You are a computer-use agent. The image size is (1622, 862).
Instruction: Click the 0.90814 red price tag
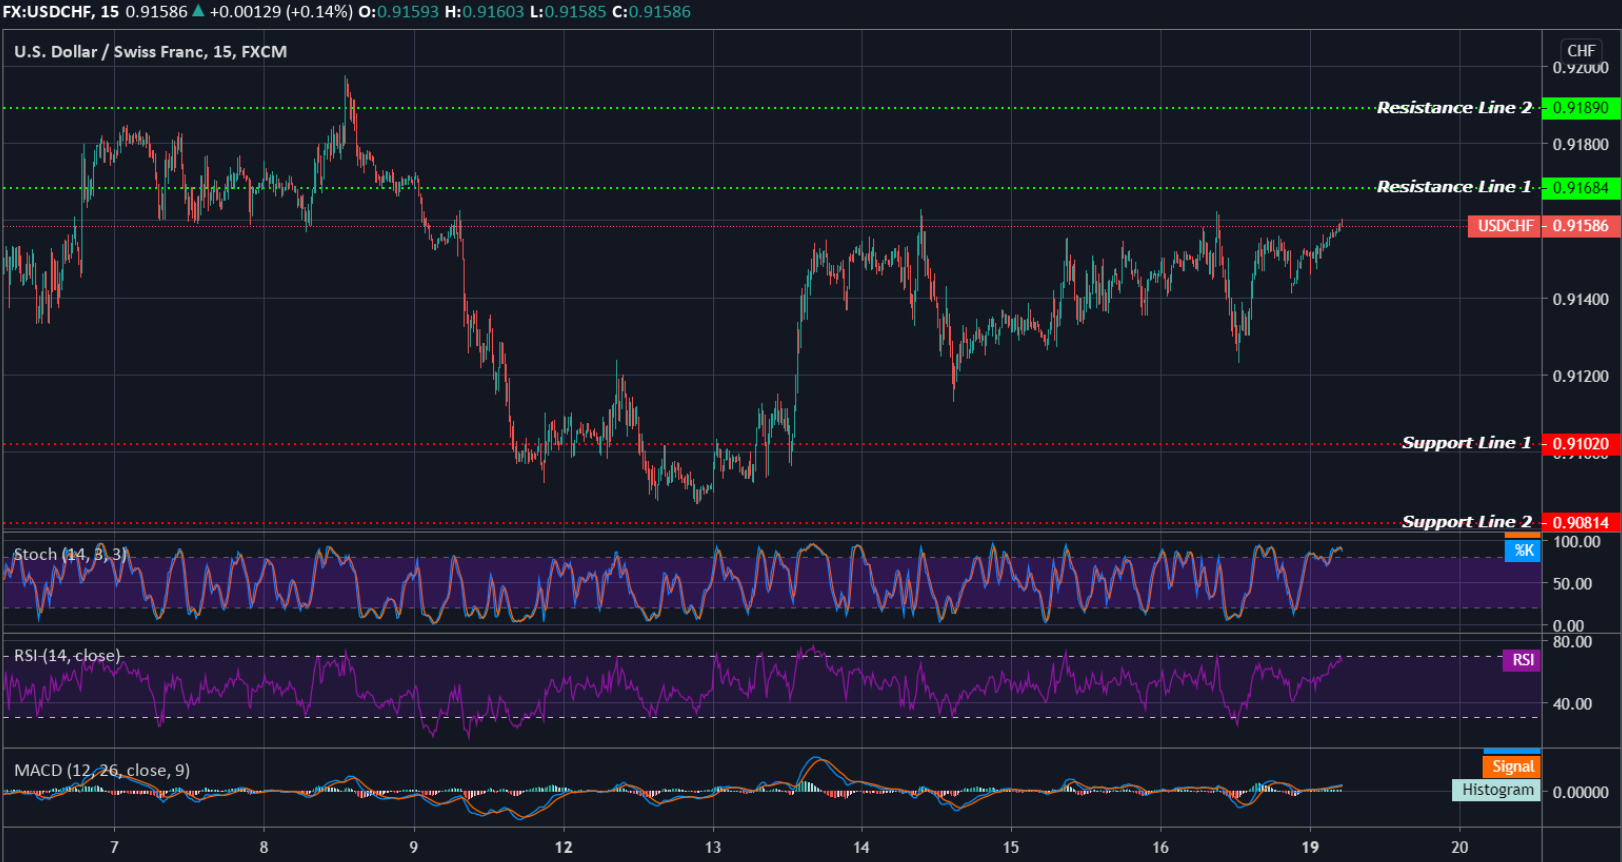pyautogui.click(x=1581, y=523)
